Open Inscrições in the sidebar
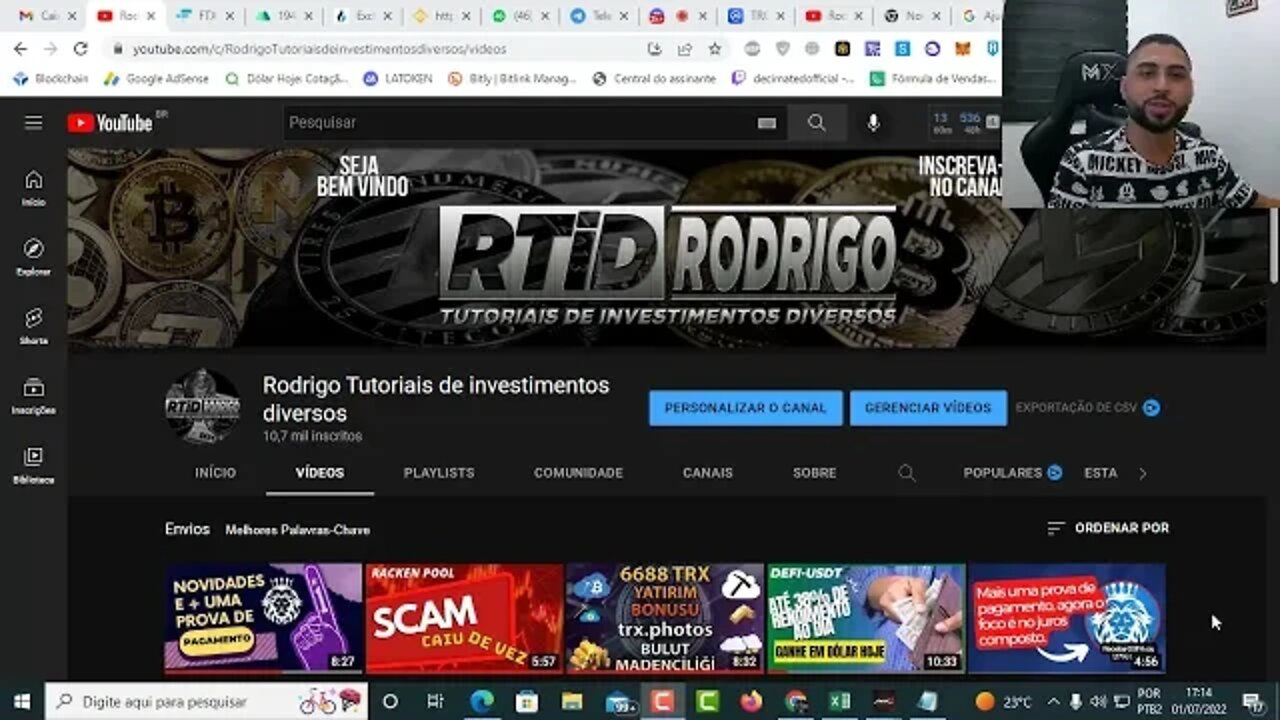Viewport: 1280px width, 720px height. pos(34,396)
